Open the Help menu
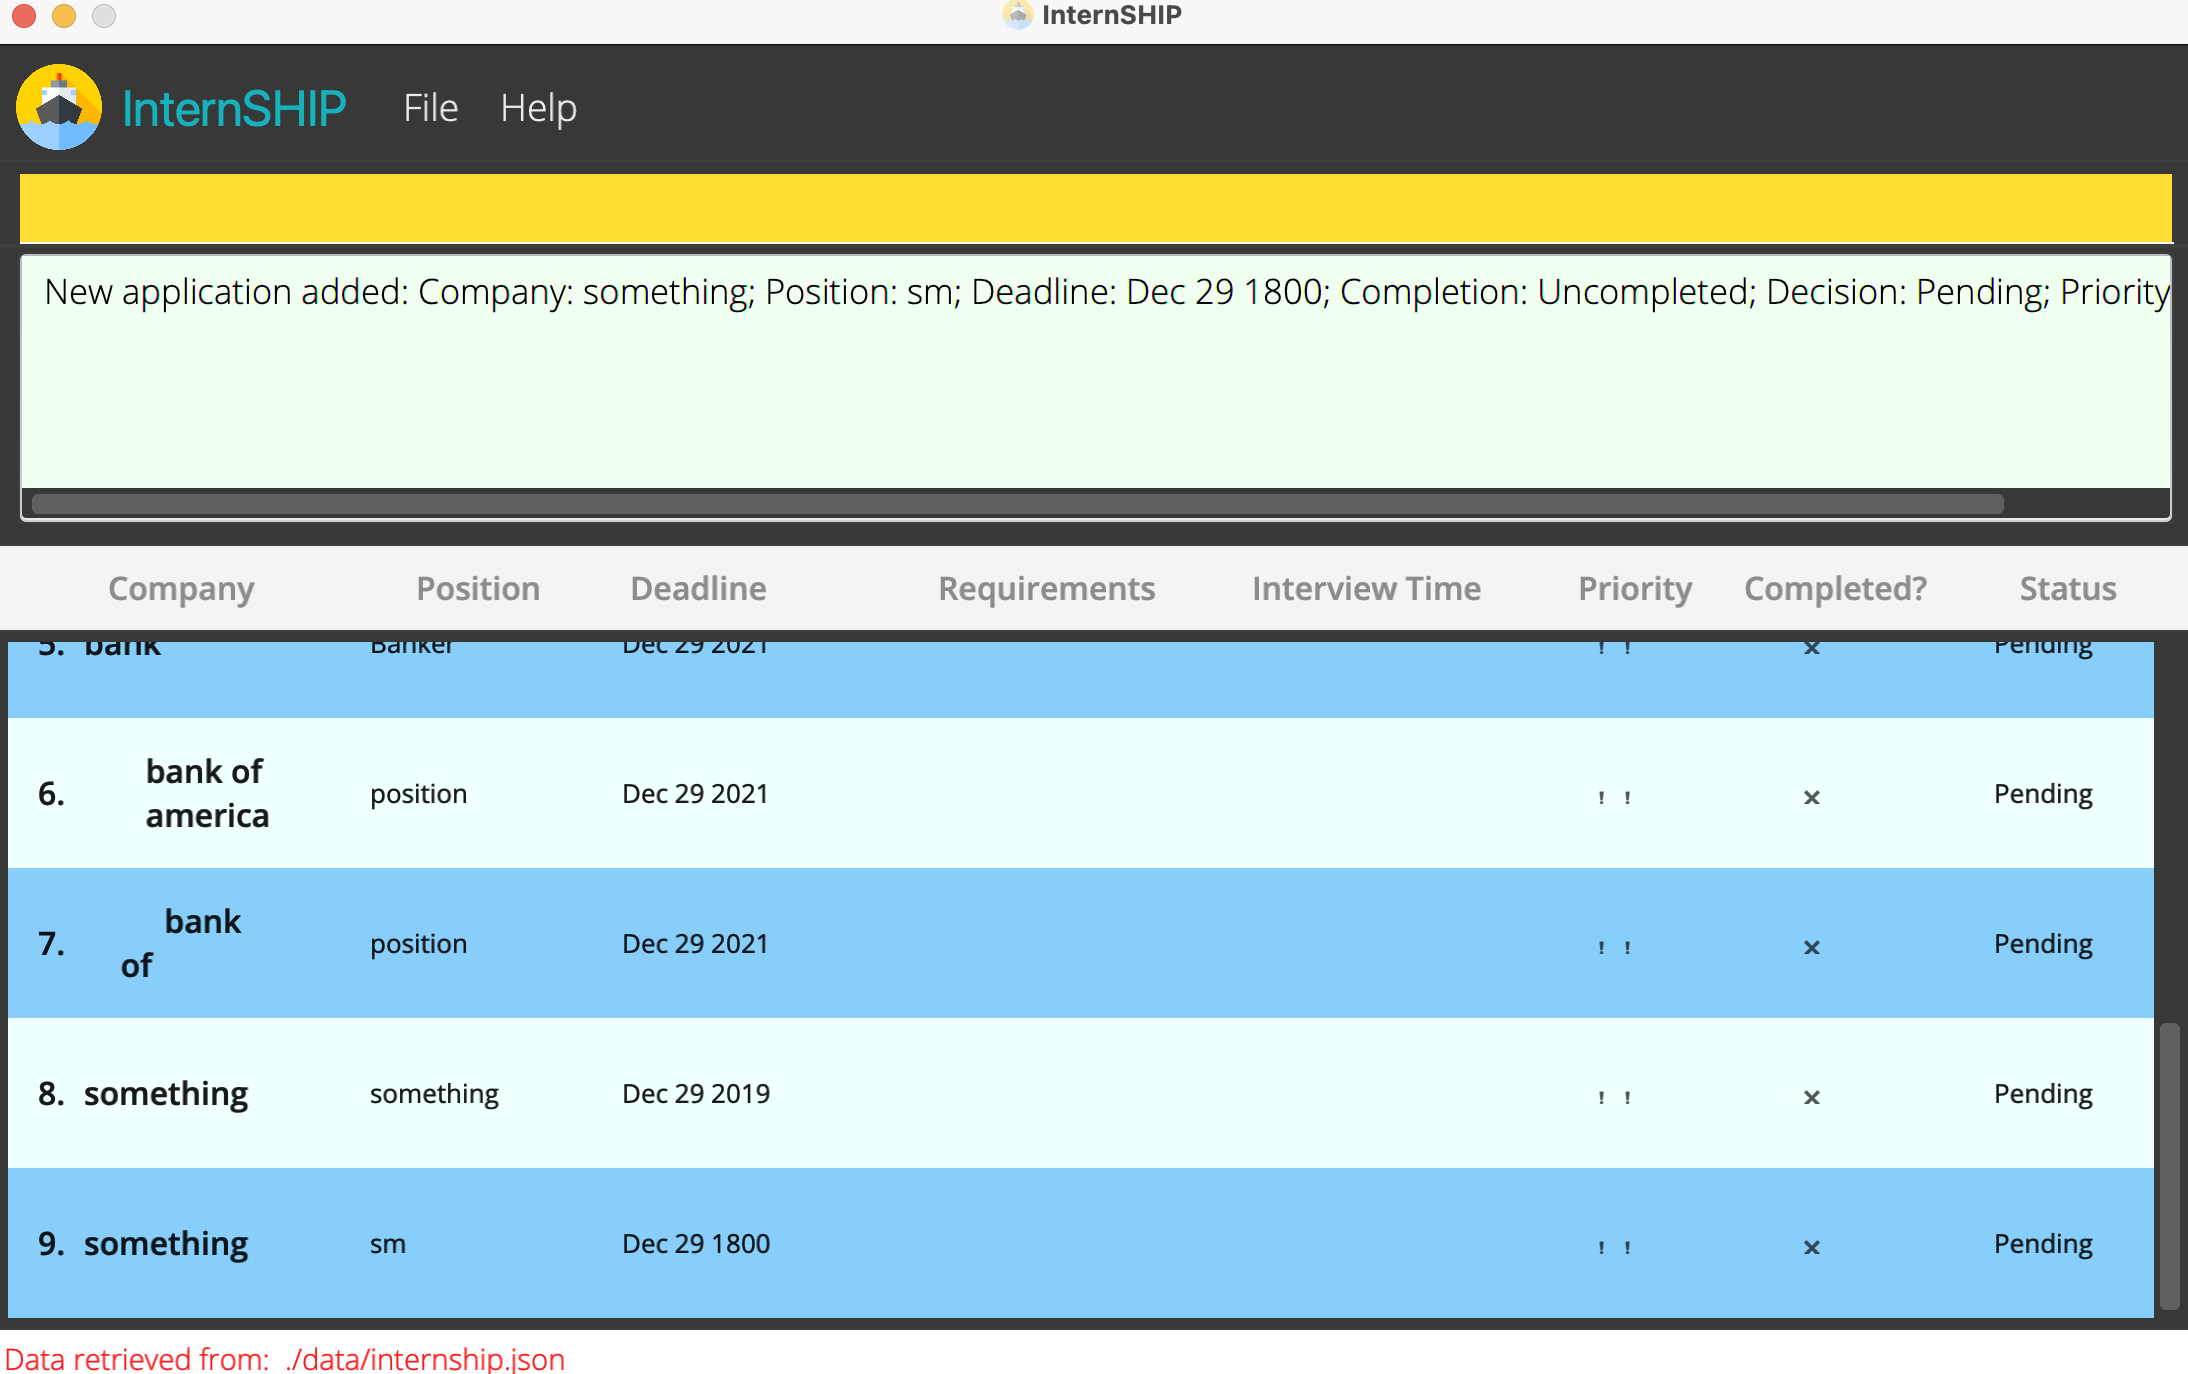This screenshot has width=2188, height=1374. (x=538, y=108)
